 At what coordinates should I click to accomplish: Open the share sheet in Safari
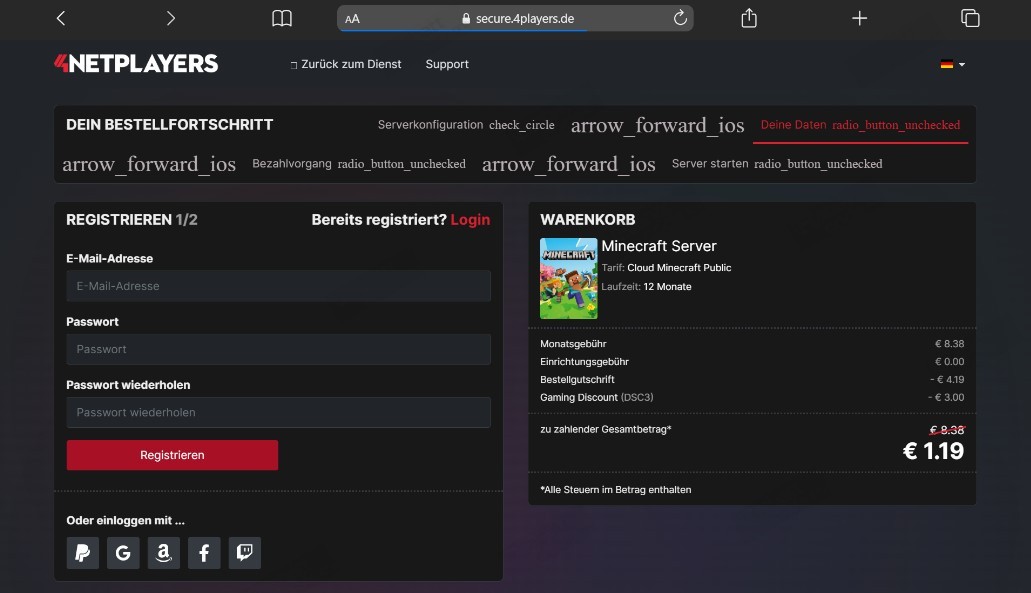click(x=748, y=17)
